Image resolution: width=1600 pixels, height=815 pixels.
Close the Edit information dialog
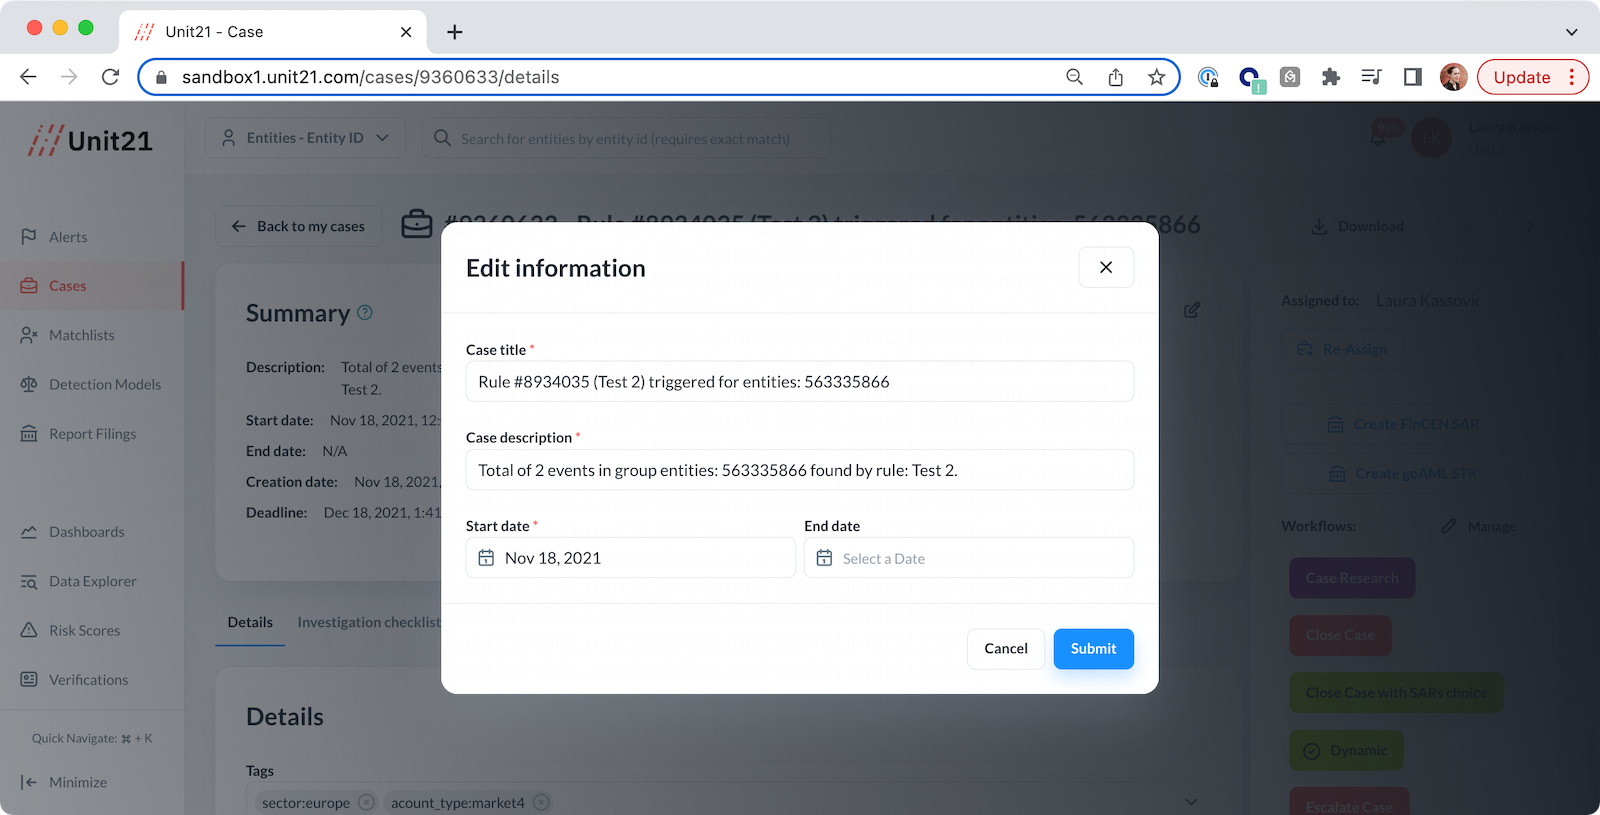(1106, 267)
